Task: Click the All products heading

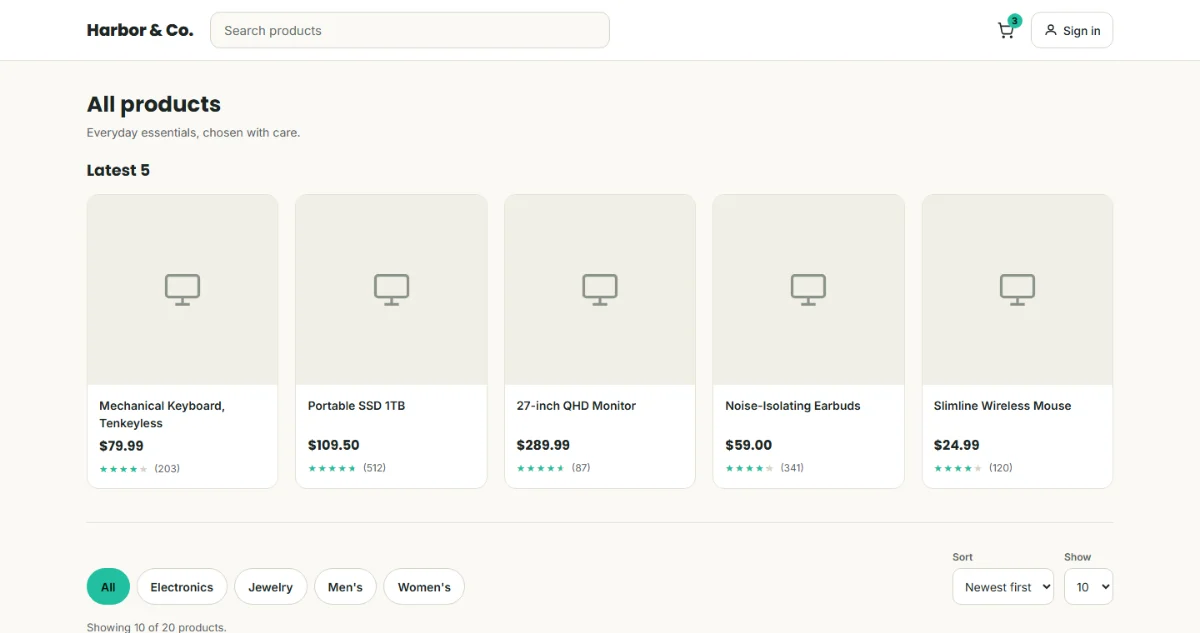Action: pyautogui.click(x=154, y=104)
